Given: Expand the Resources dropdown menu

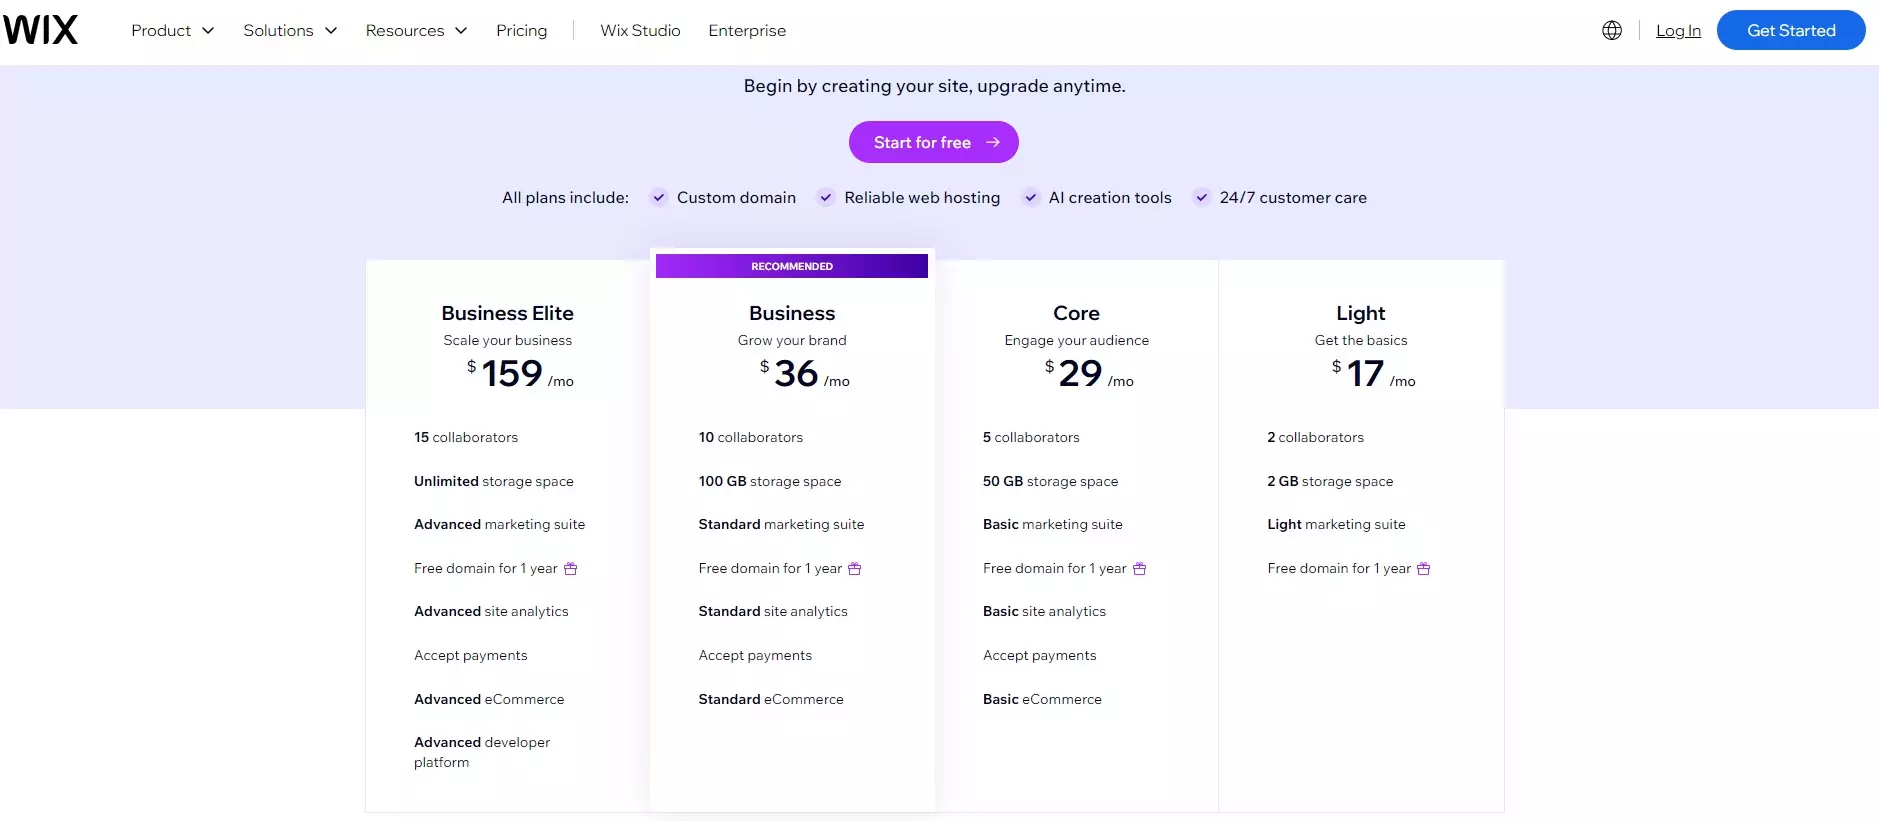Looking at the screenshot, I should [x=416, y=31].
